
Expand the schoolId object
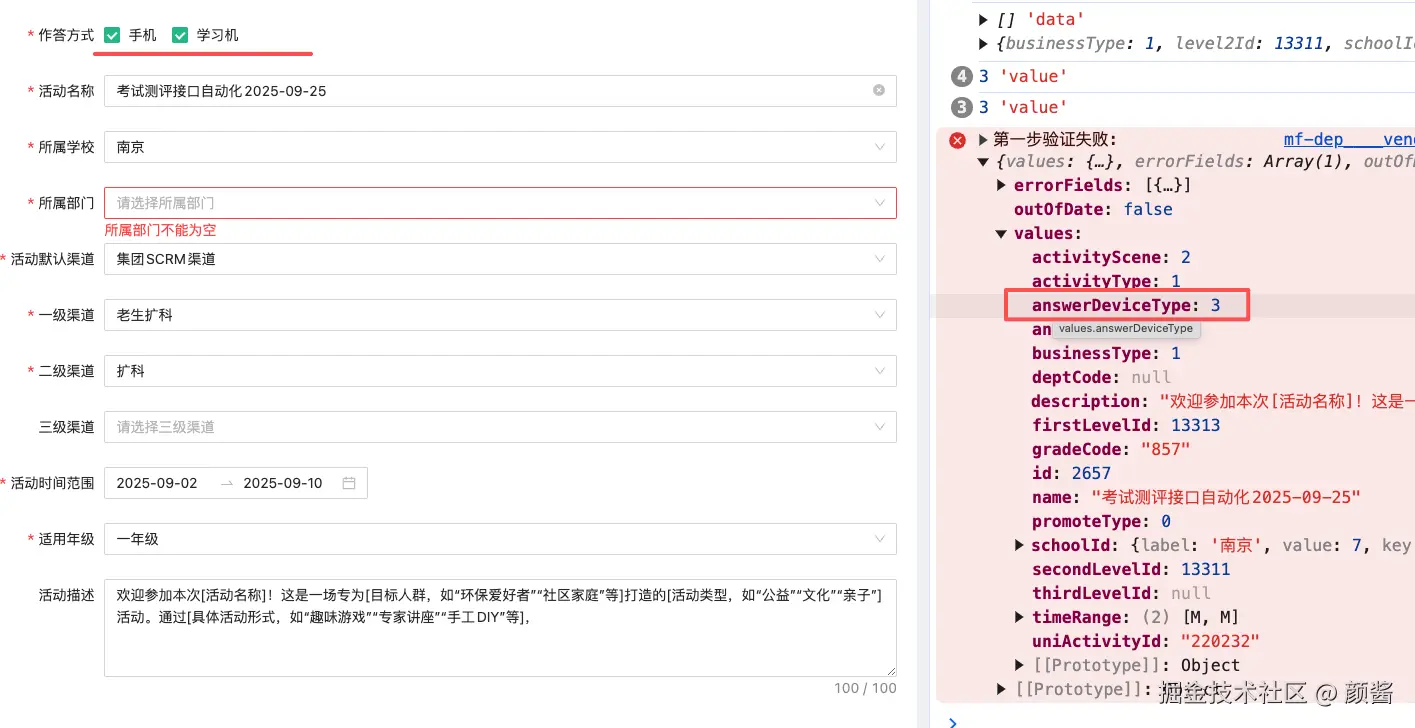pos(1019,545)
